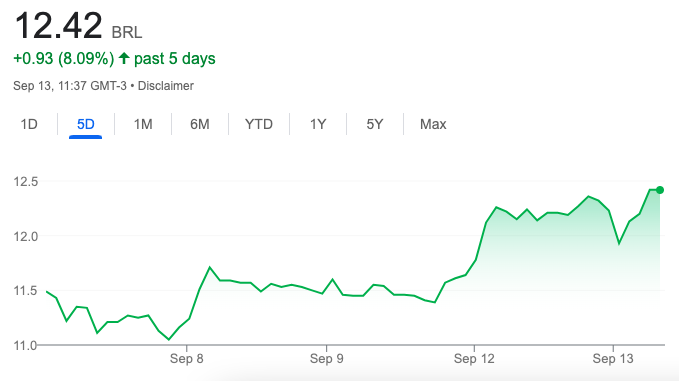Image resolution: width=679 pixels, height=381 pixels.
Task: Click the Sep 8 date axis label
Action: point(186,358)
